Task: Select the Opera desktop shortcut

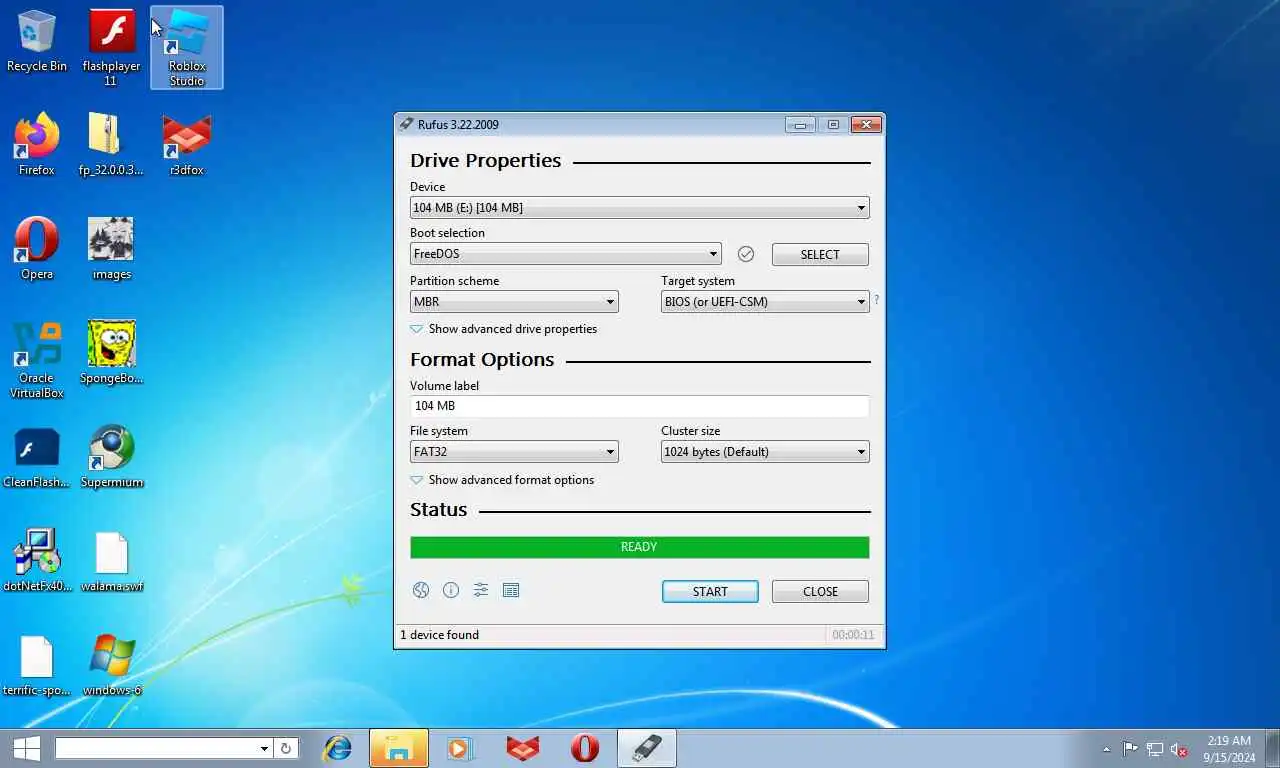Action: tap(37, 249)
